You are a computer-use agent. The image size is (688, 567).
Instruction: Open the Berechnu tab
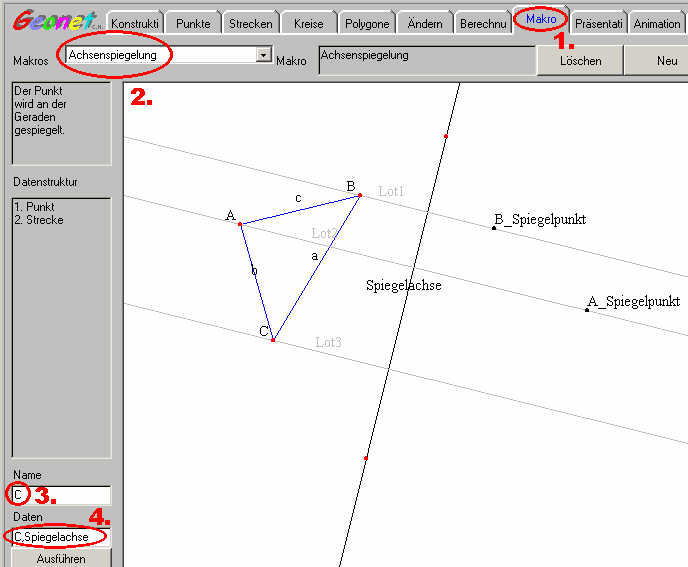click(x=482, y=24)
